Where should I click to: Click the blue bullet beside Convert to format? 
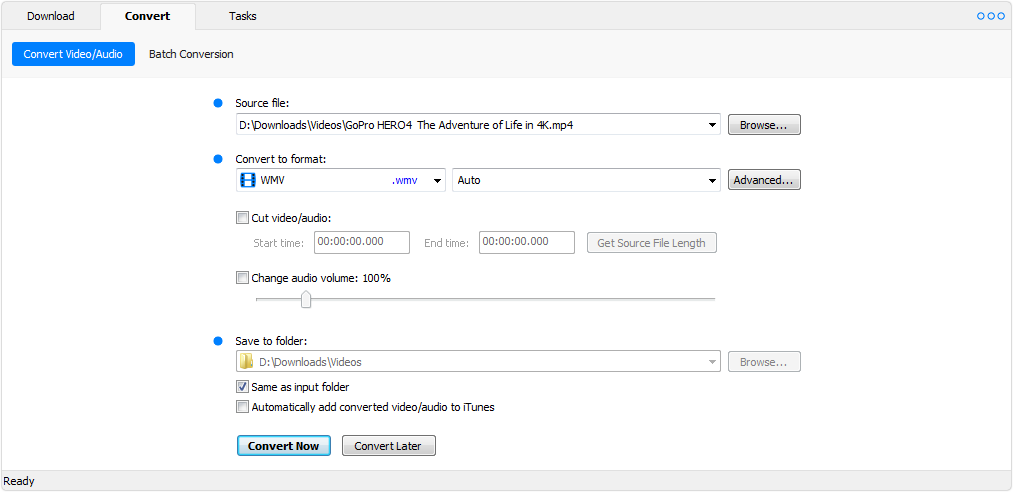[x=218, y=159]
